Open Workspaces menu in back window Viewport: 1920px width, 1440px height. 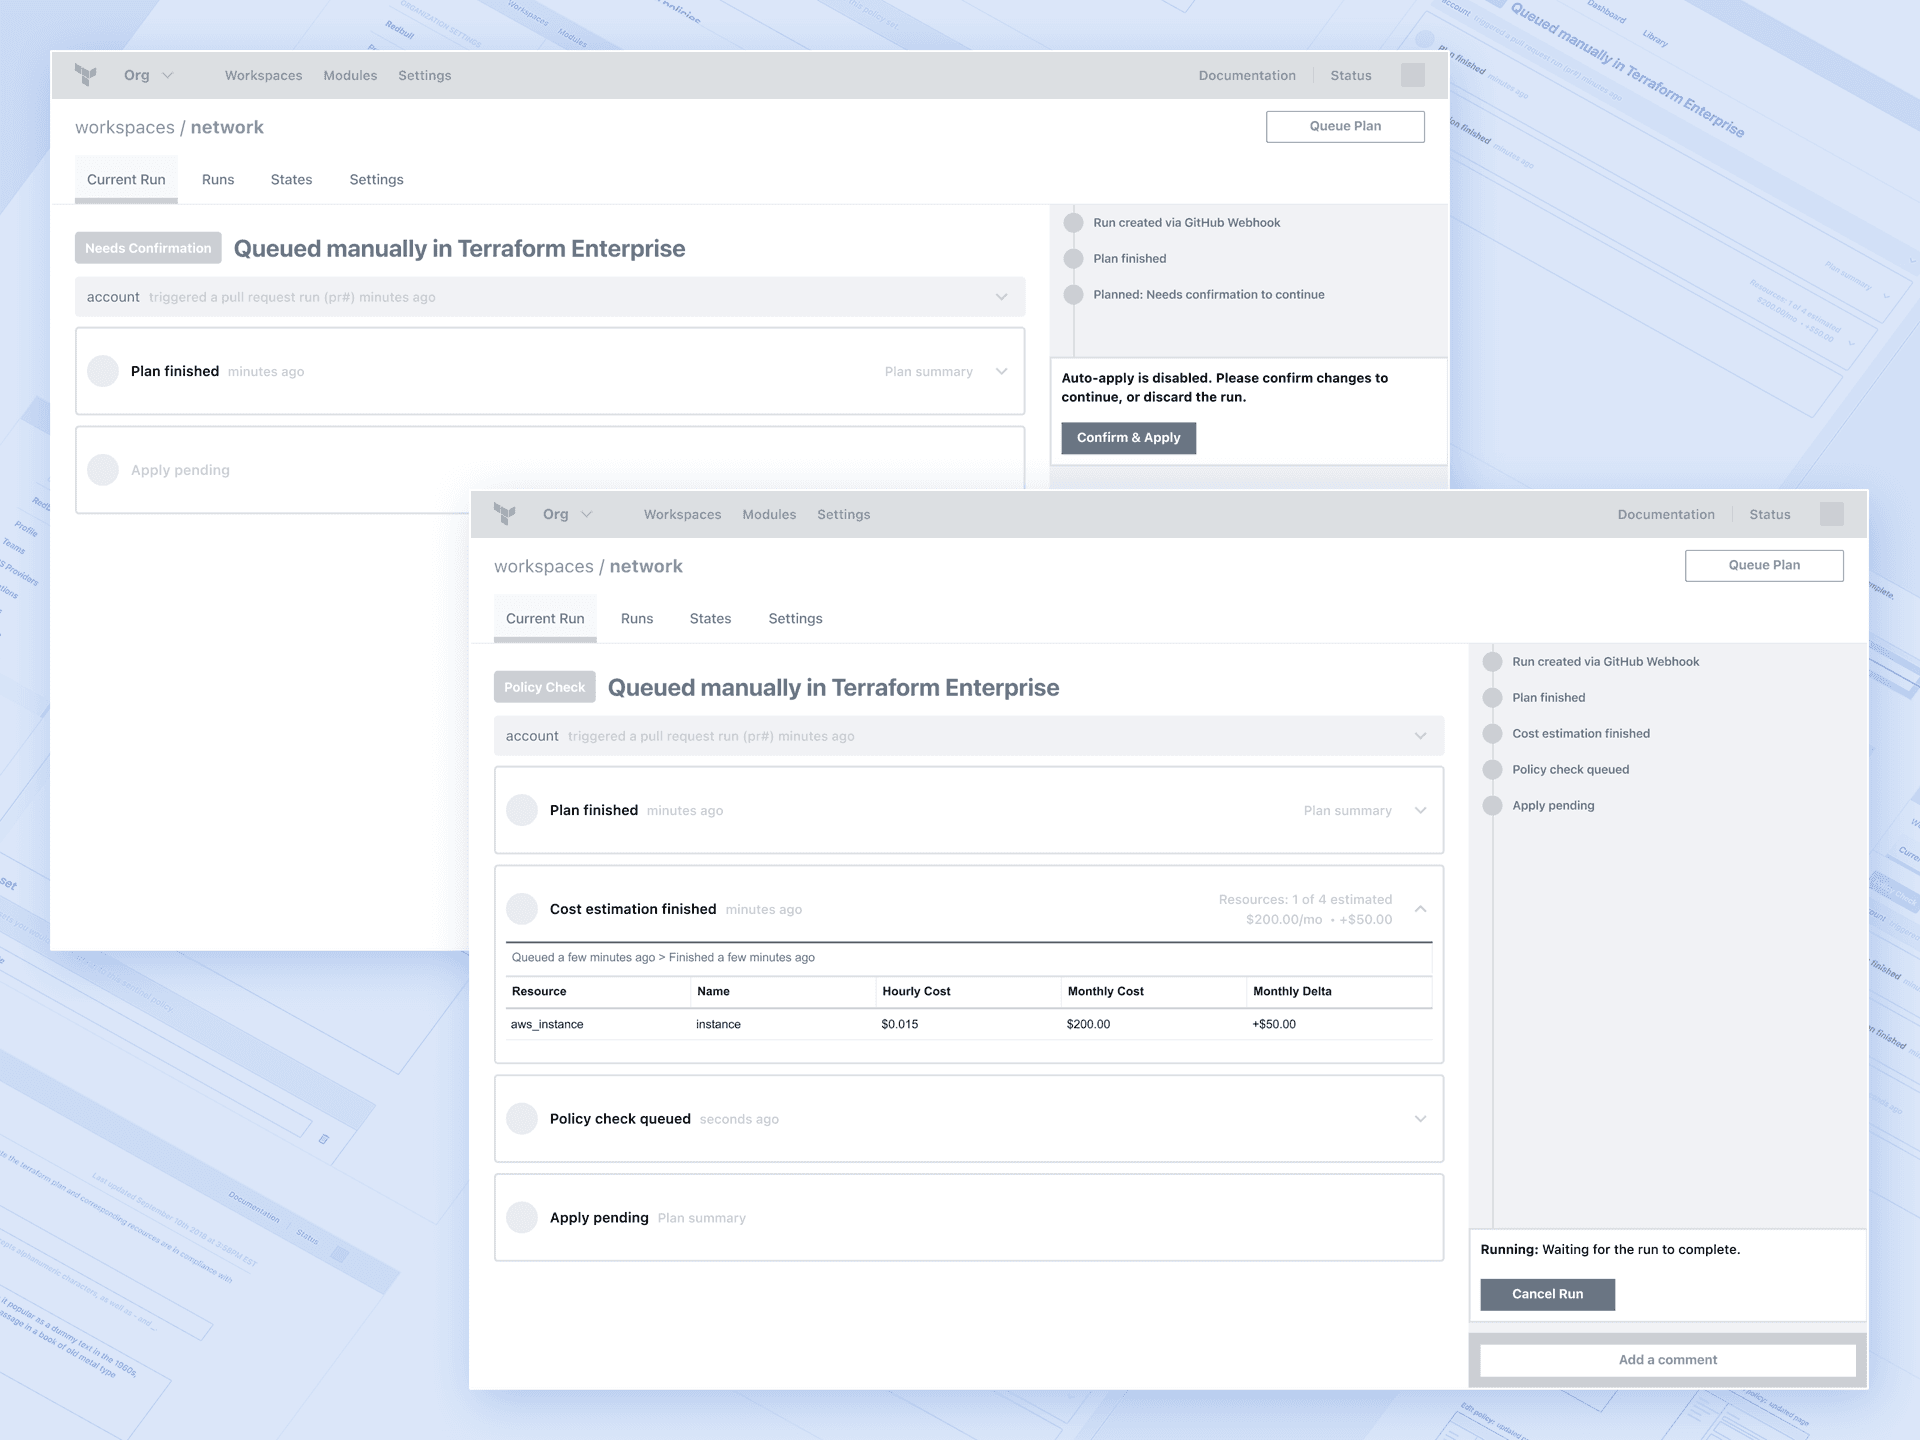coord(263,75)
